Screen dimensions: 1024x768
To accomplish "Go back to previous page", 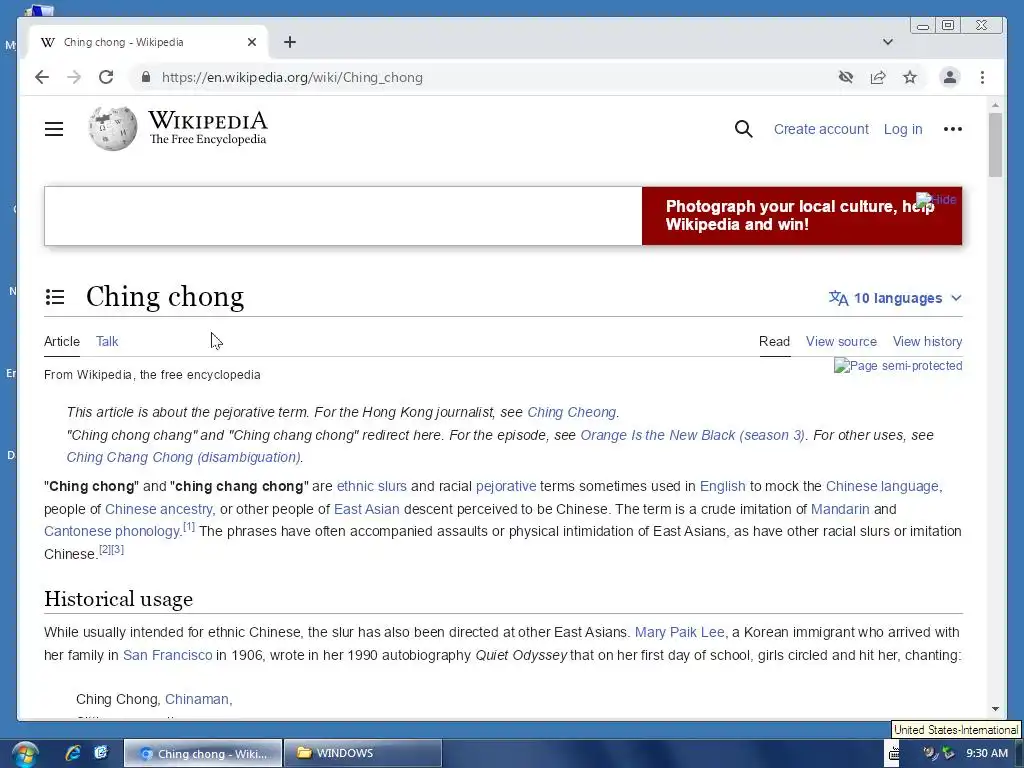I will pos(42,77).
